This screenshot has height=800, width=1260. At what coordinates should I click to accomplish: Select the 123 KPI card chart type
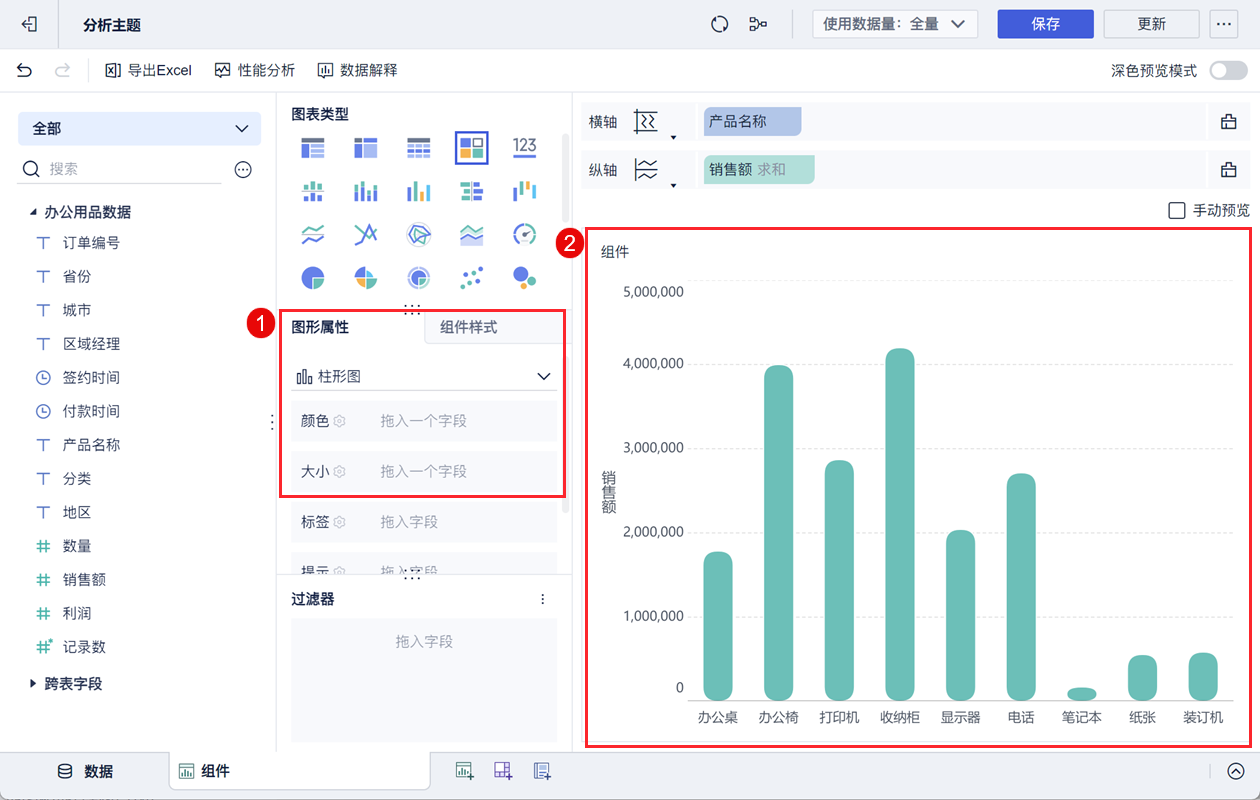(x=524, y=148)
